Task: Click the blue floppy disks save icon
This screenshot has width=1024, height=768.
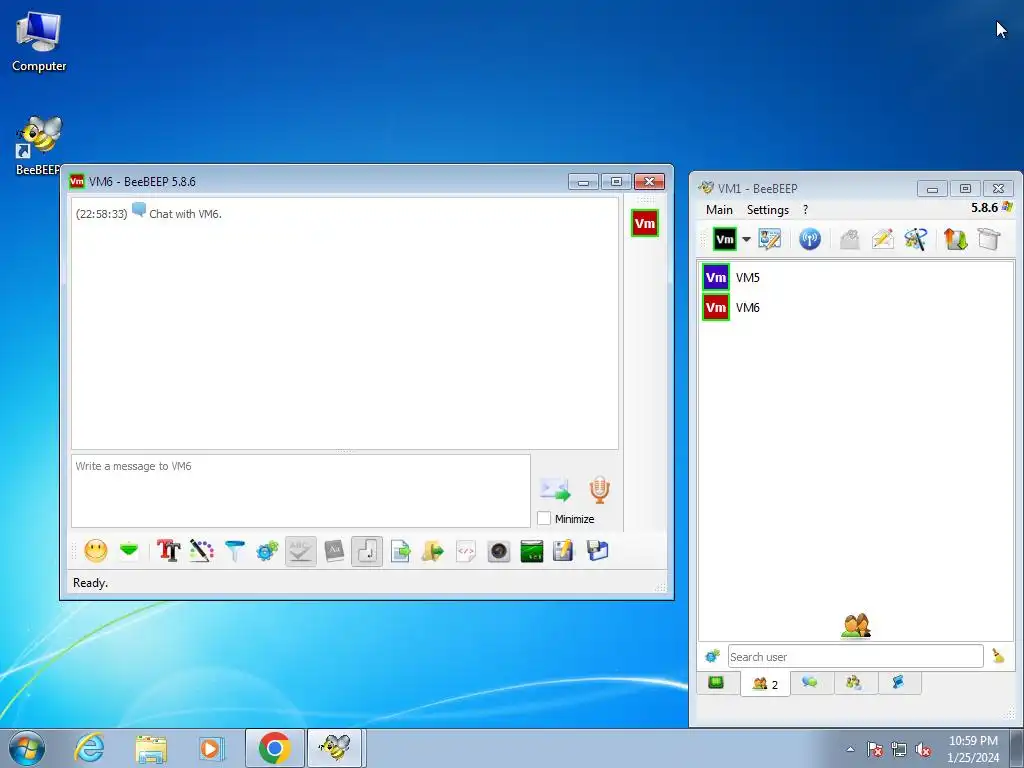Action: (597, 551)
